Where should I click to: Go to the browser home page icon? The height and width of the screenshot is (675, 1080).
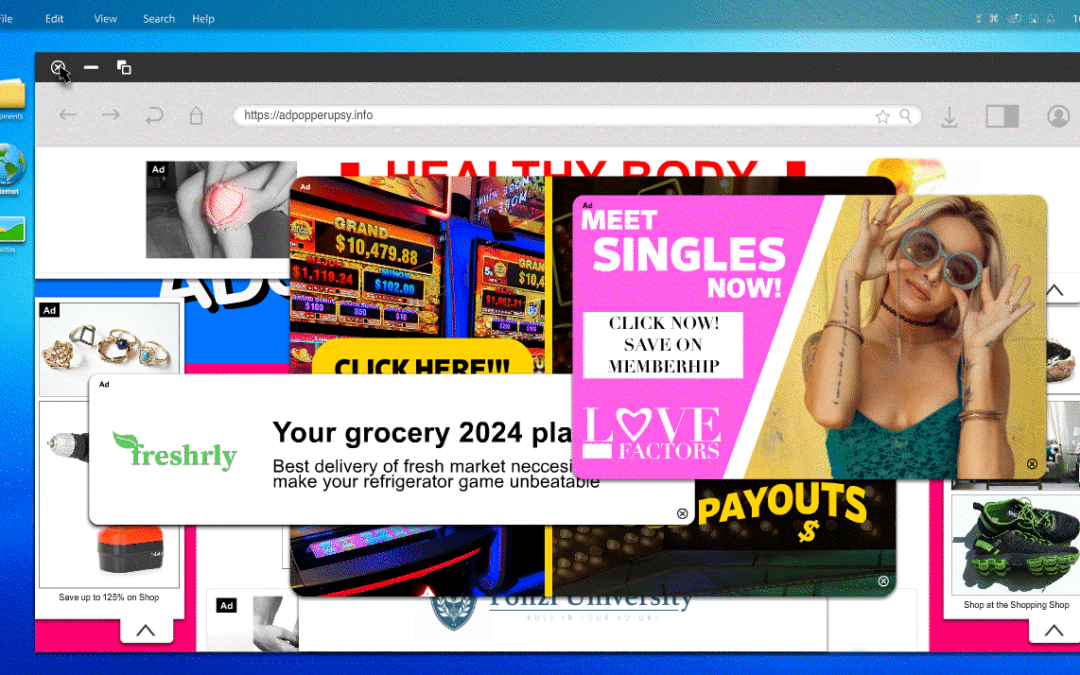(196, 116)
